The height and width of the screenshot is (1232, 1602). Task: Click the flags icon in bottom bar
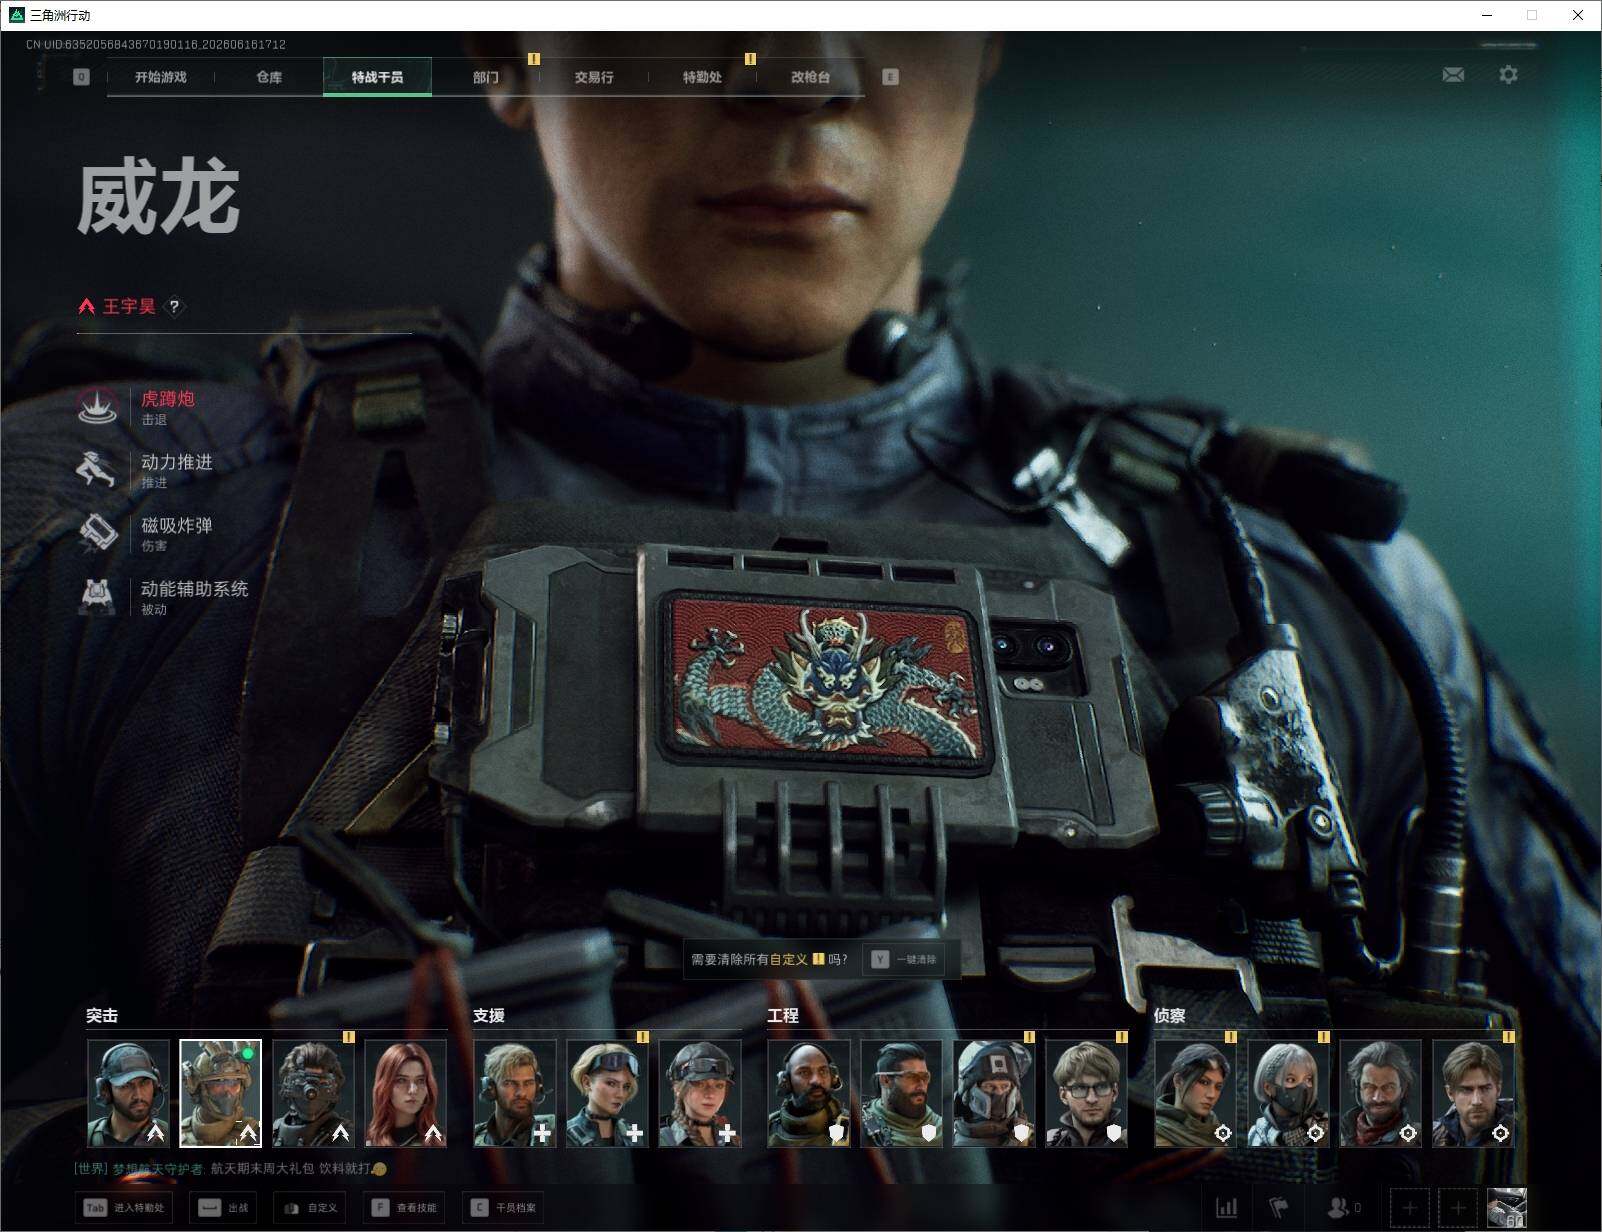[1279, 1208]
